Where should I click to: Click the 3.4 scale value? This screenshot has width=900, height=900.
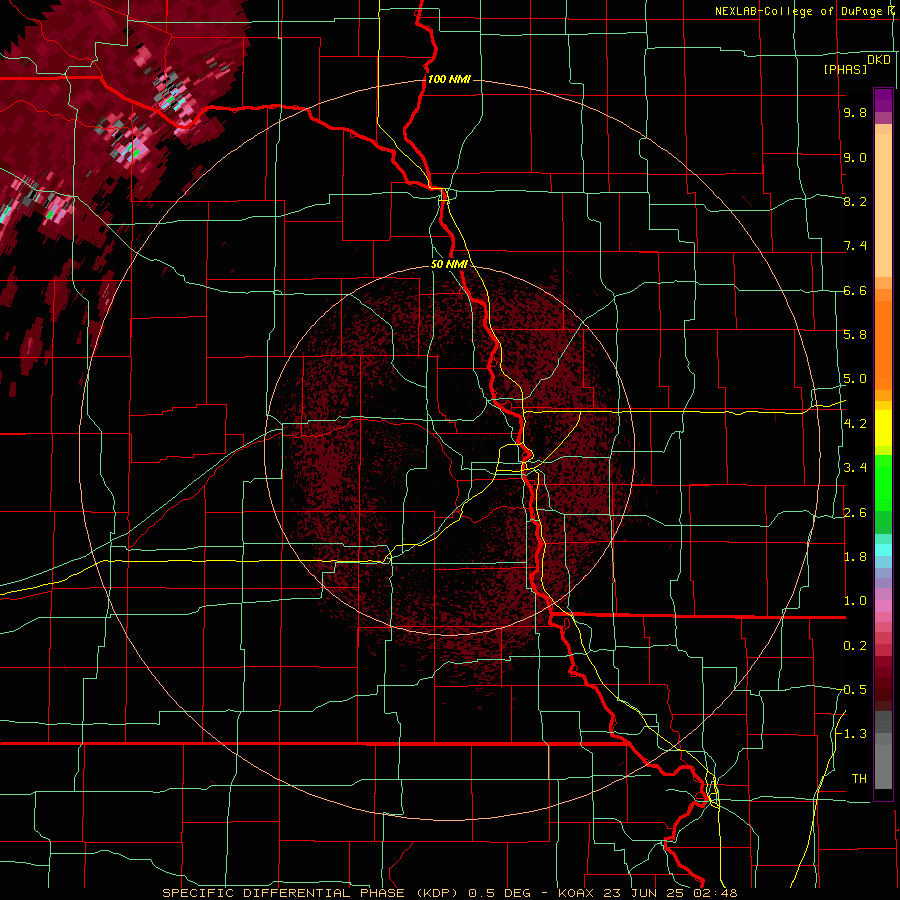point(855,467)
